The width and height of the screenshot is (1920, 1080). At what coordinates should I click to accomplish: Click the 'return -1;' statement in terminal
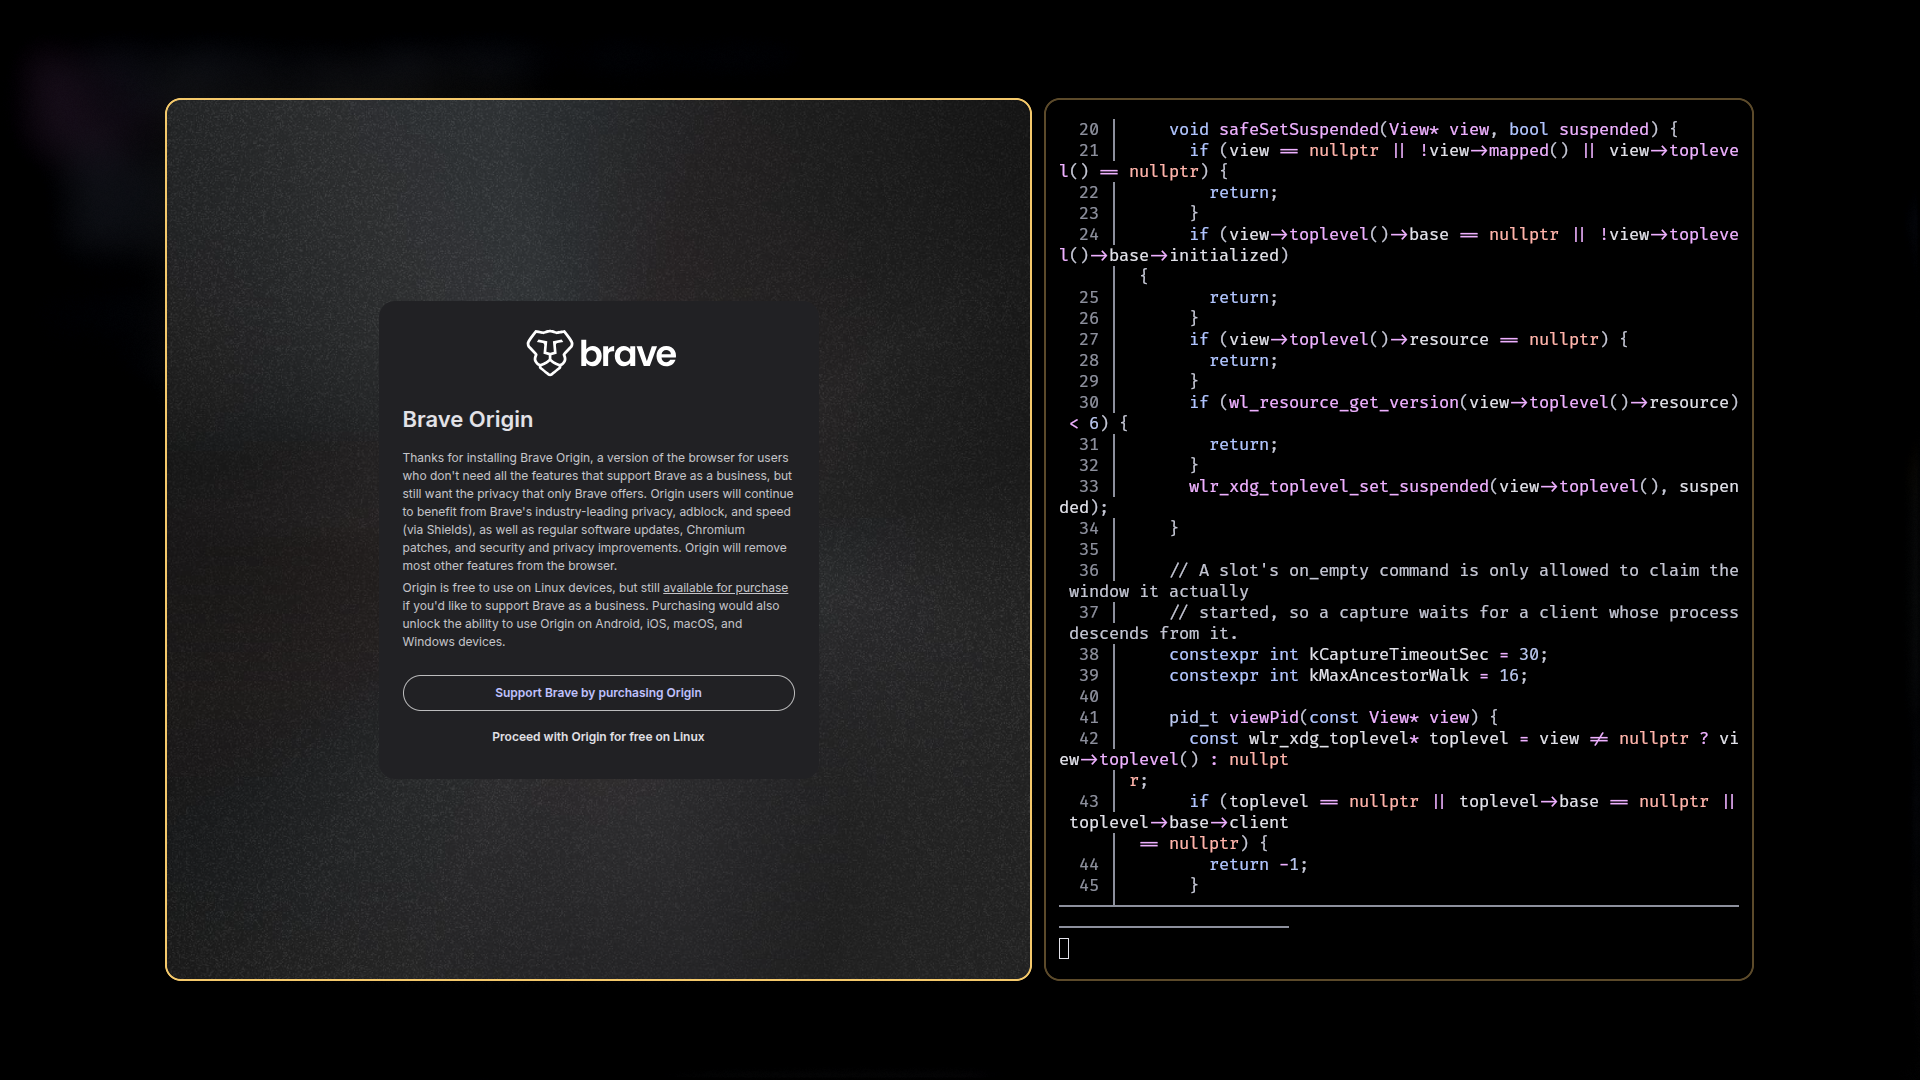pos(1258,864)
